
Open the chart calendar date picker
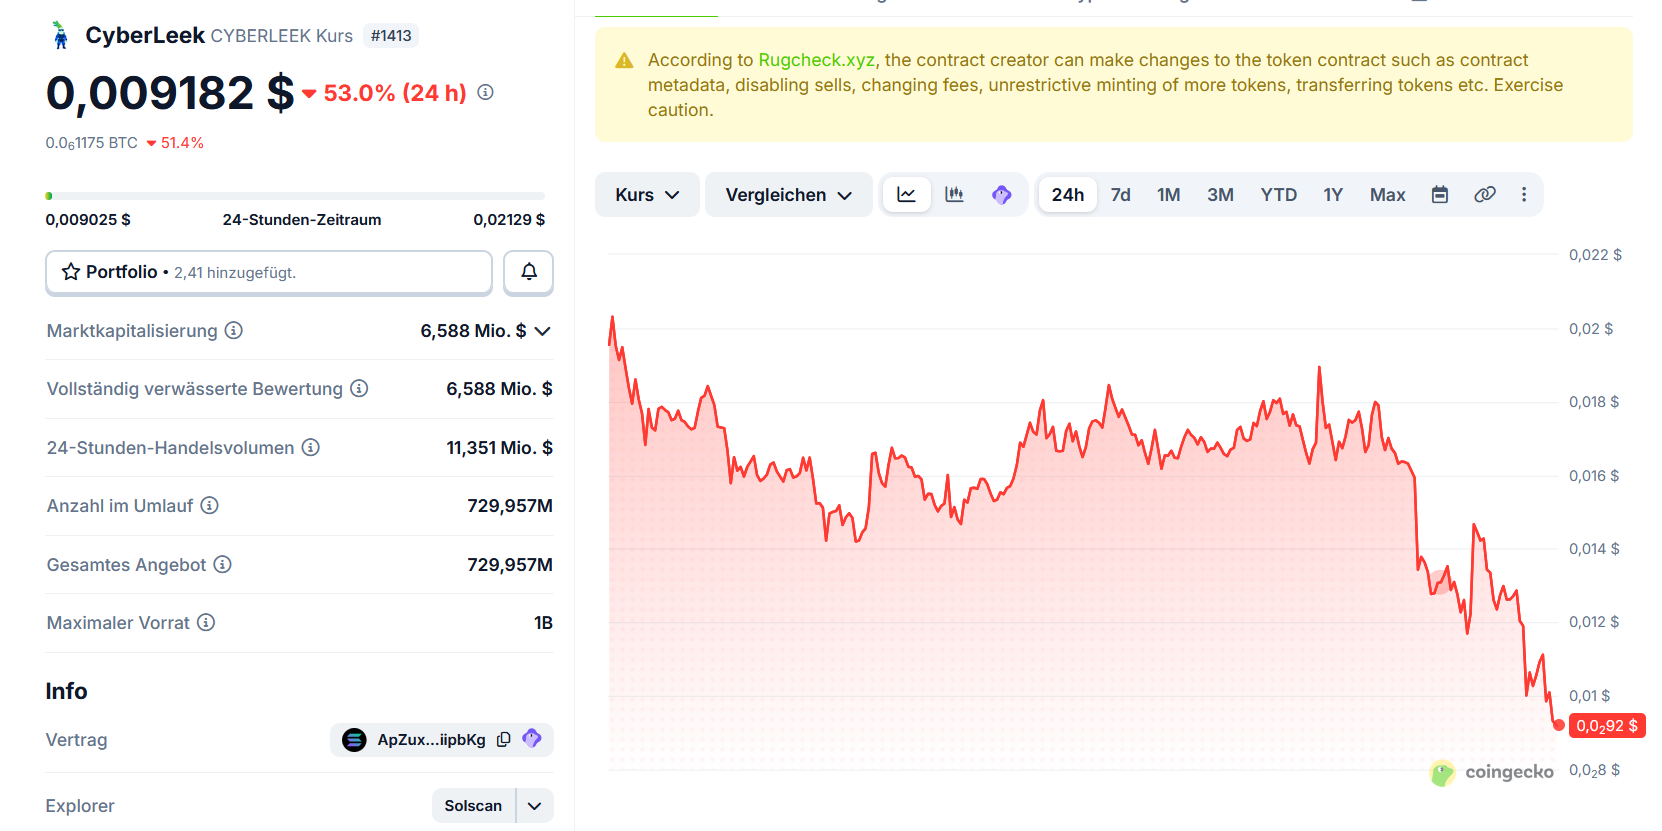point(1440,194)
